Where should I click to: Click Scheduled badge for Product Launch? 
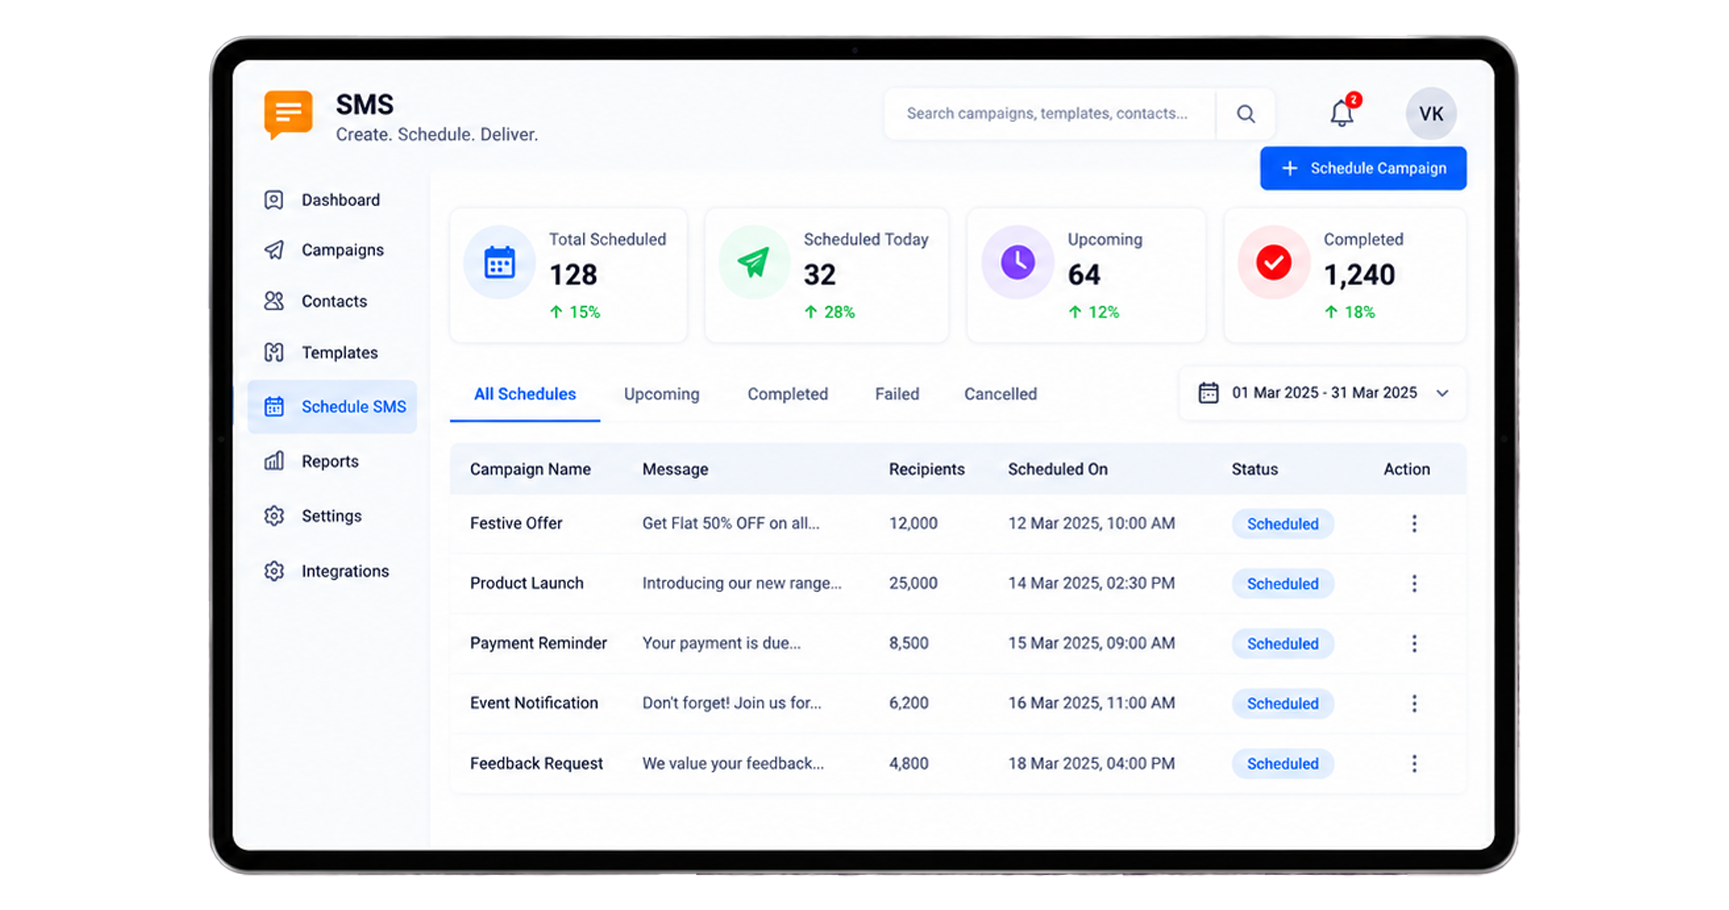tap(1283, 584)
